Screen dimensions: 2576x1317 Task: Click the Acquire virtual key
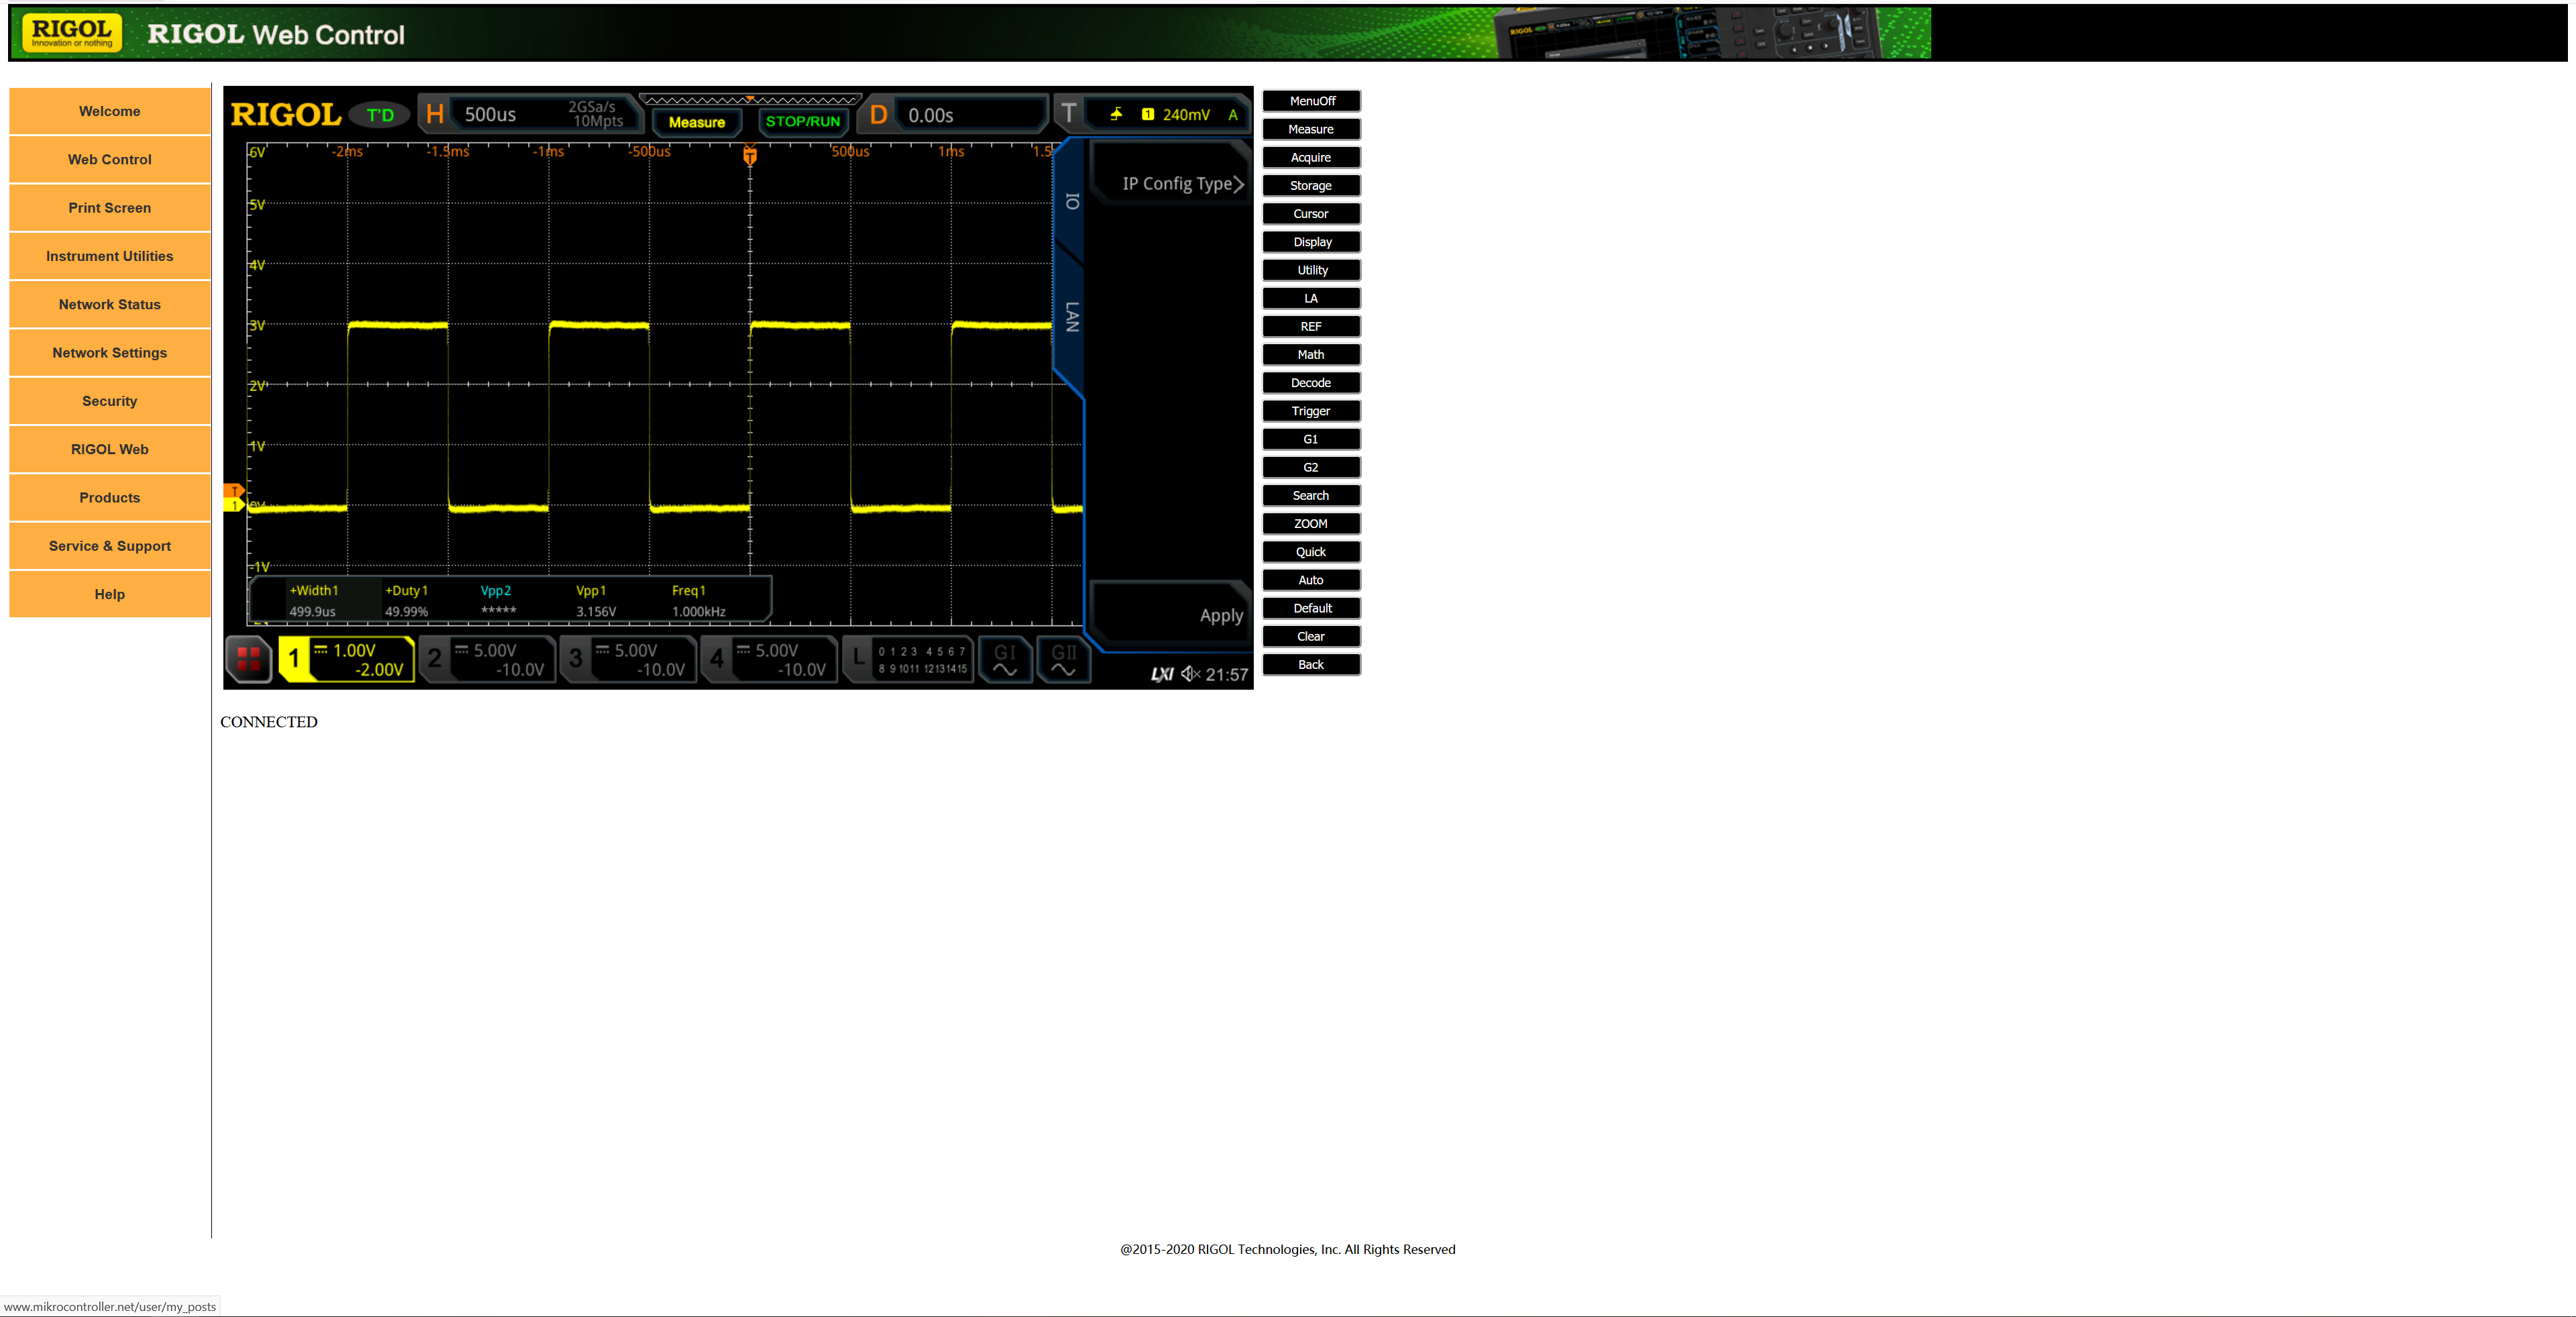point(1311,157)
